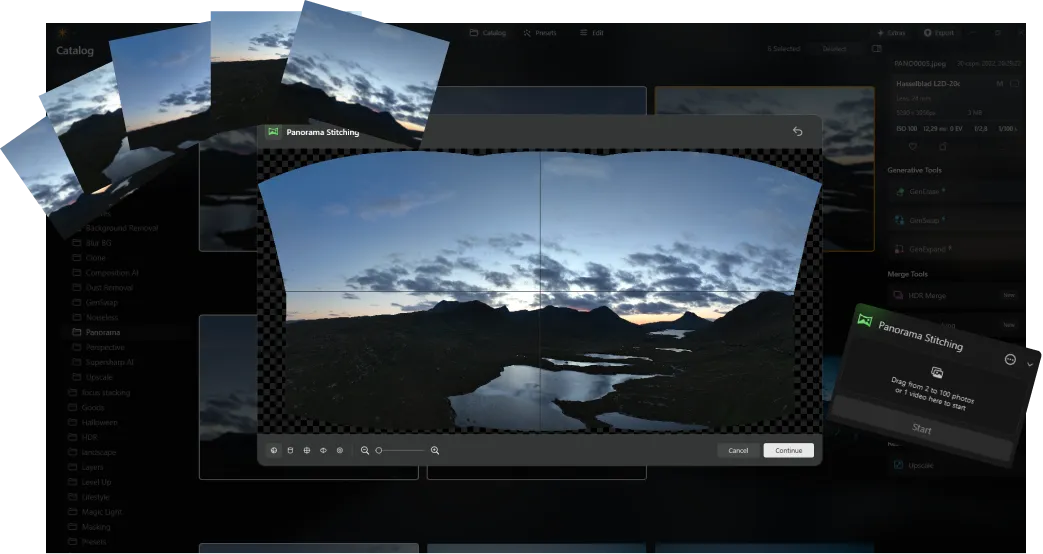The image size is (1043, 554).
Task: Switch to the Presets tab
Action: [539, 33]
